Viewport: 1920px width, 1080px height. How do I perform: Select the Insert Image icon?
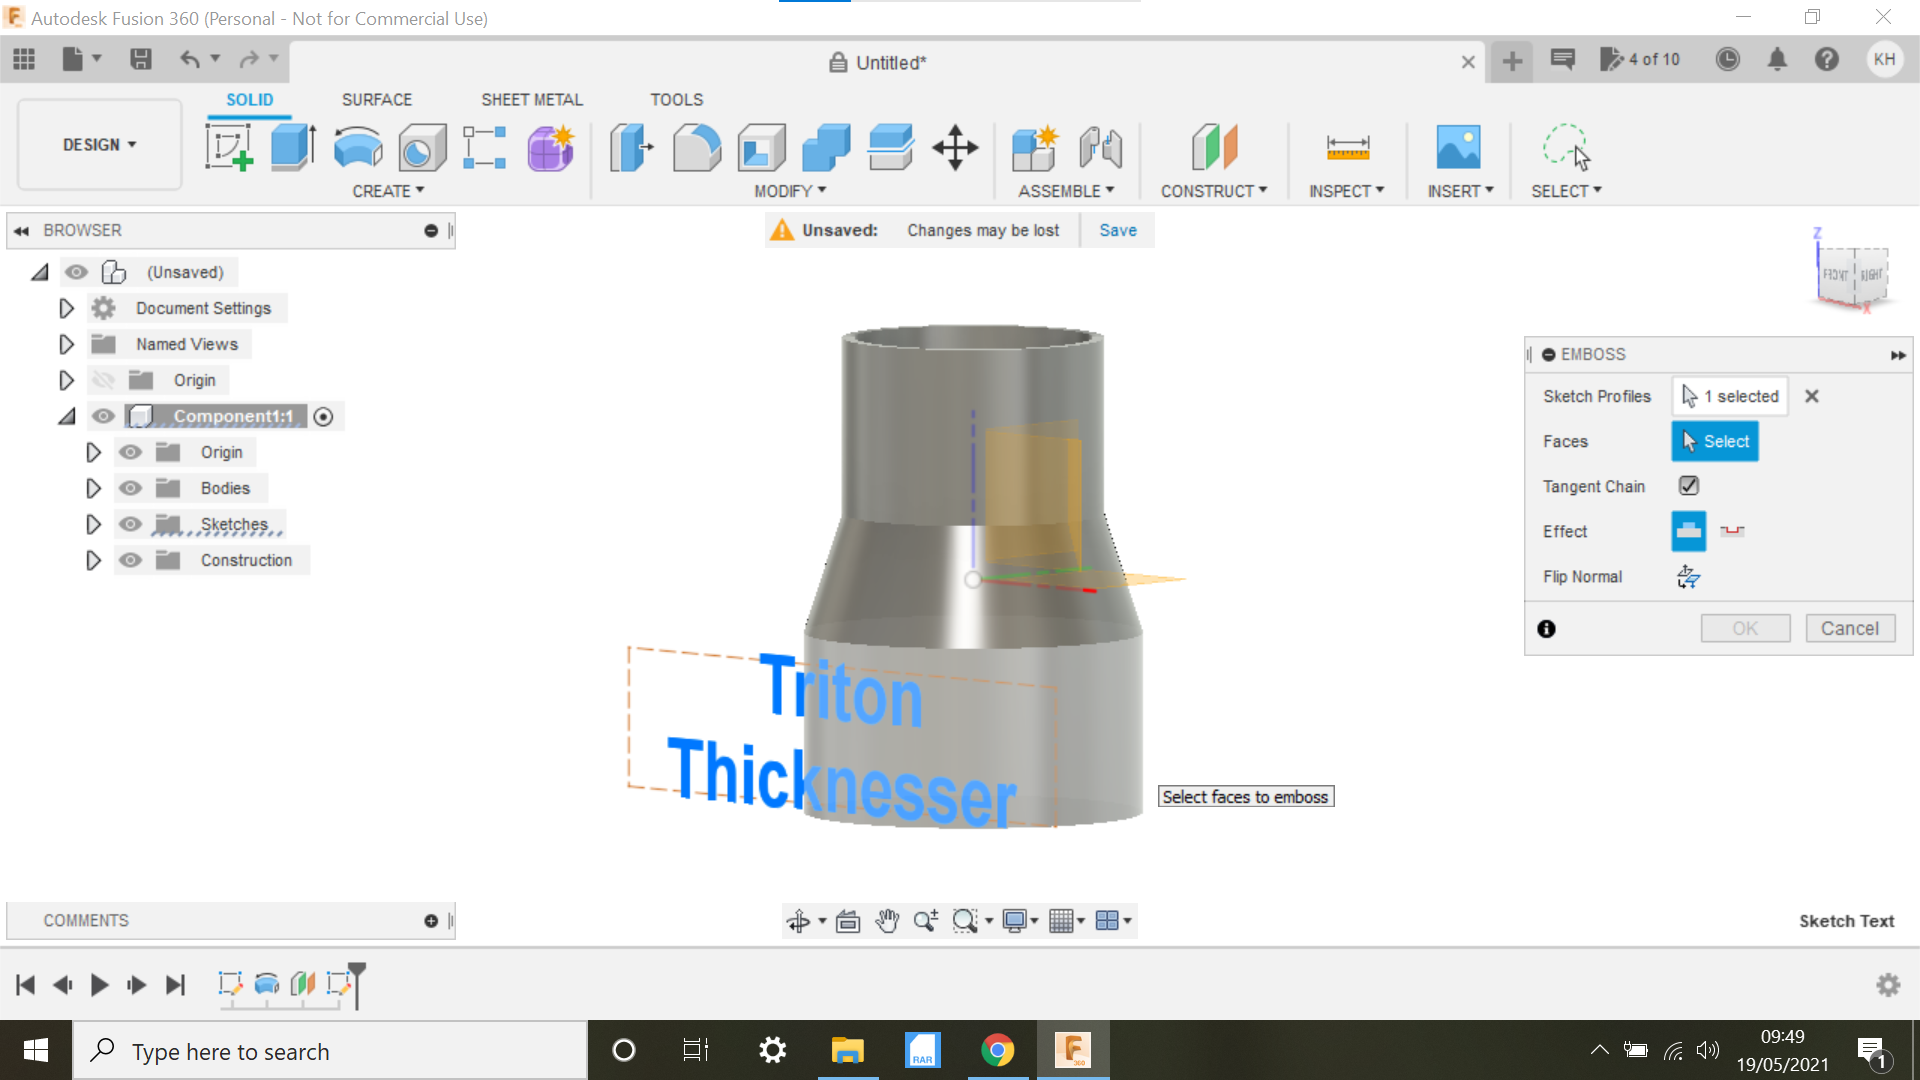pyautogui.click(x=1458, y=148)
